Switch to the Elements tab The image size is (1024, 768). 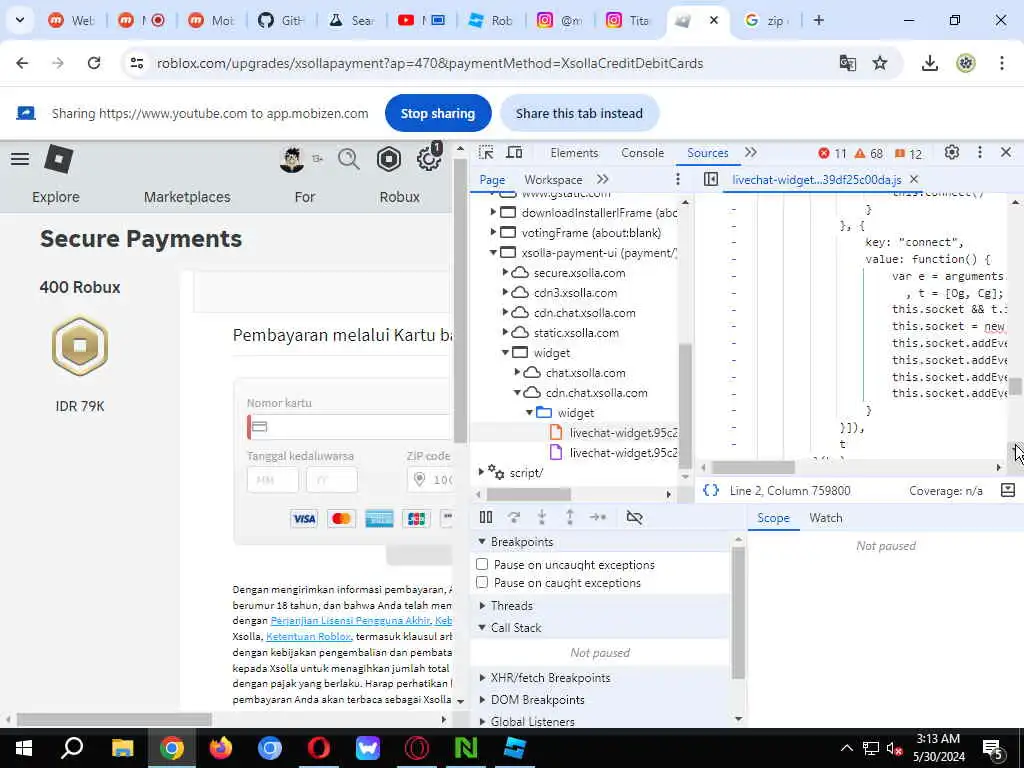574,153
